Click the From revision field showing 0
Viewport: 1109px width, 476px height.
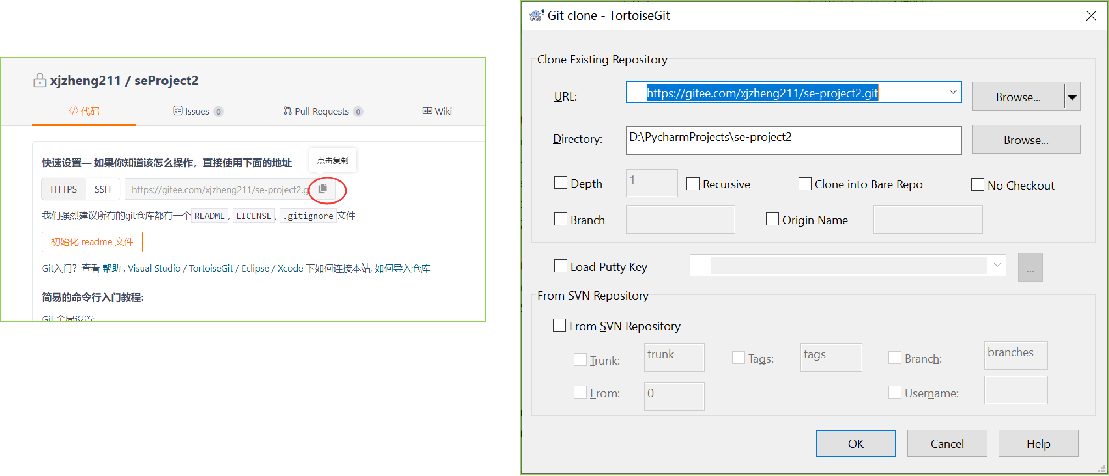674,396
